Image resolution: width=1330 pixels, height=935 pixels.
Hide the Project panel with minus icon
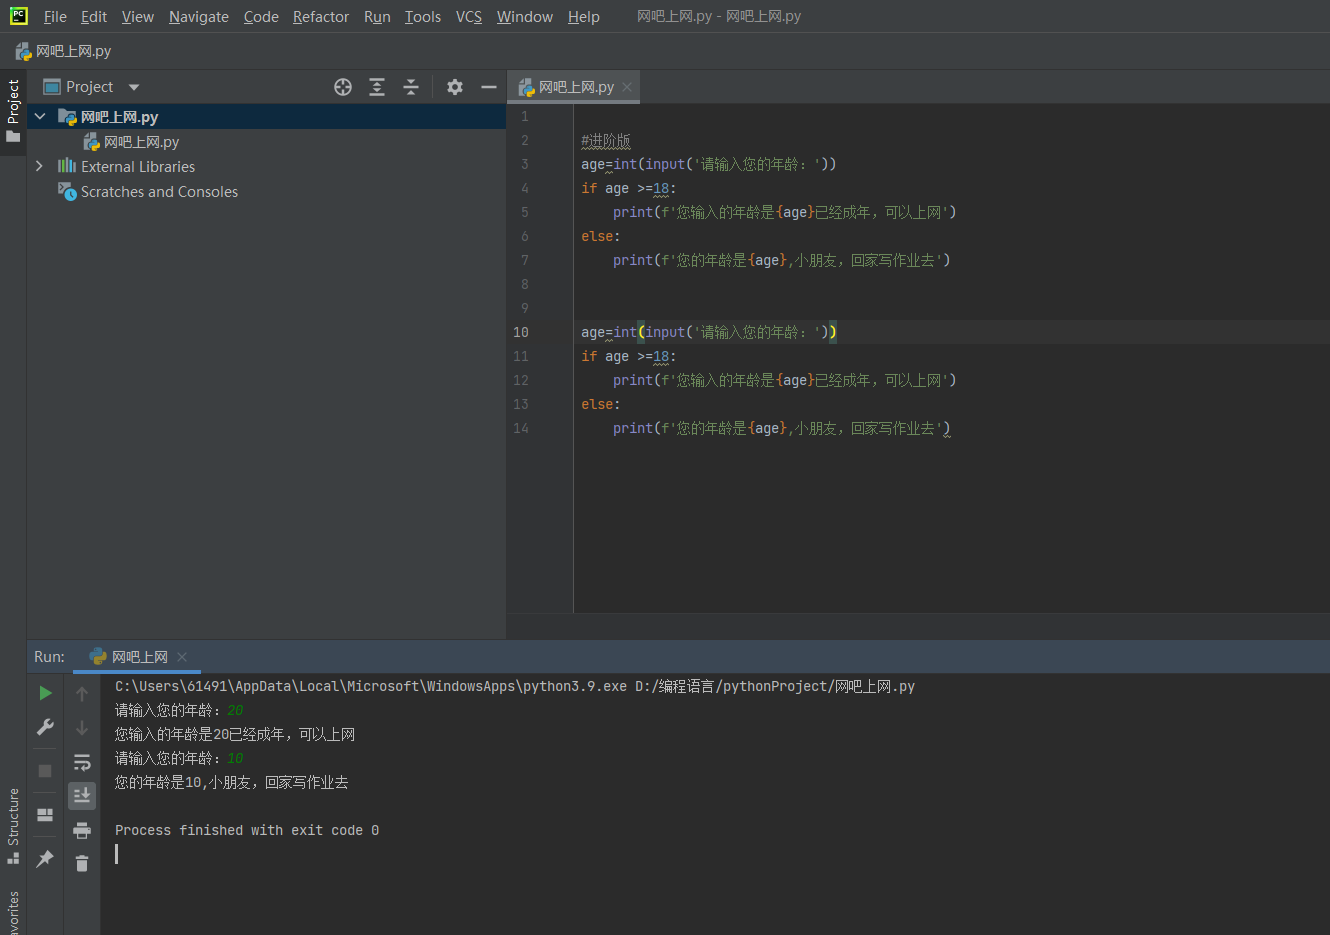tap(489, 87)
